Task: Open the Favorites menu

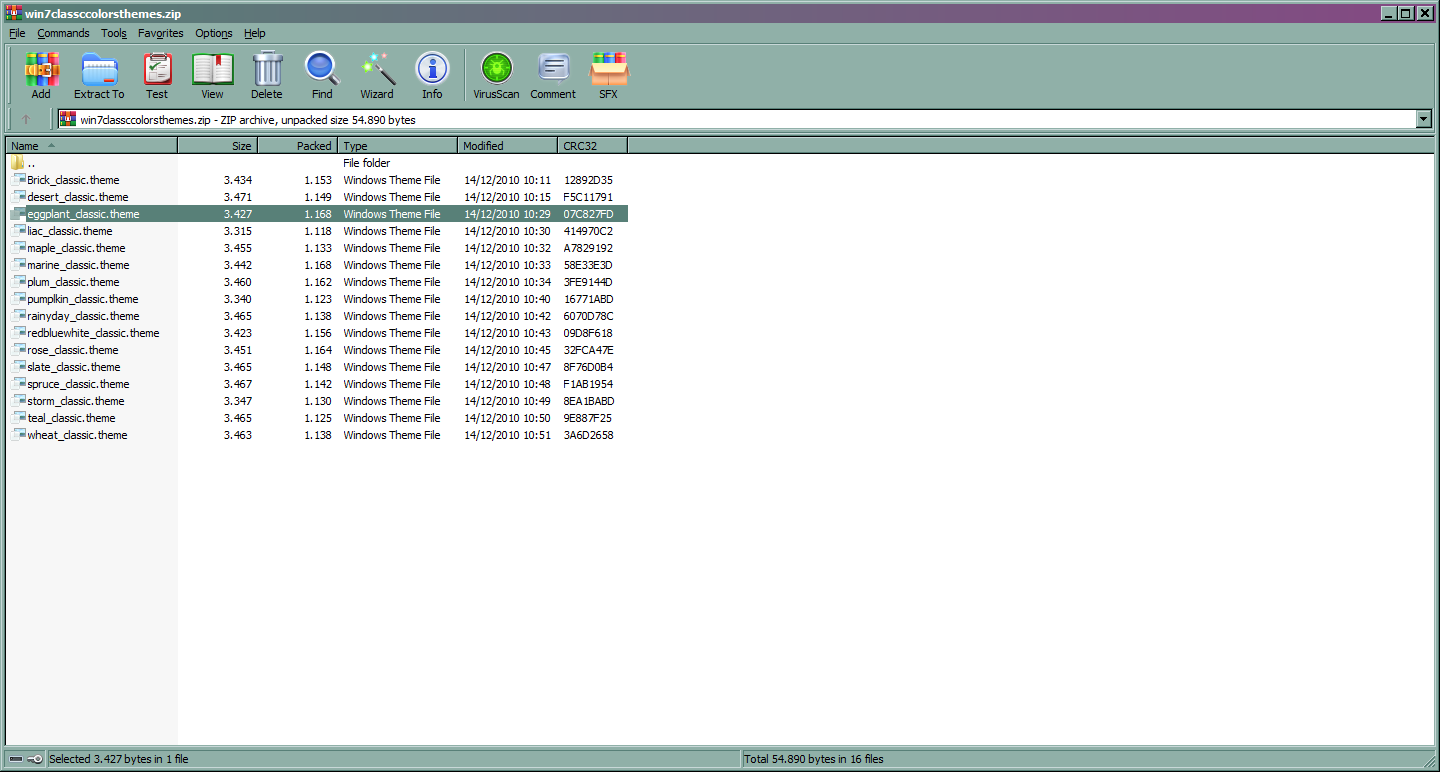Action: pyautogui.click(x=161, y=33)
